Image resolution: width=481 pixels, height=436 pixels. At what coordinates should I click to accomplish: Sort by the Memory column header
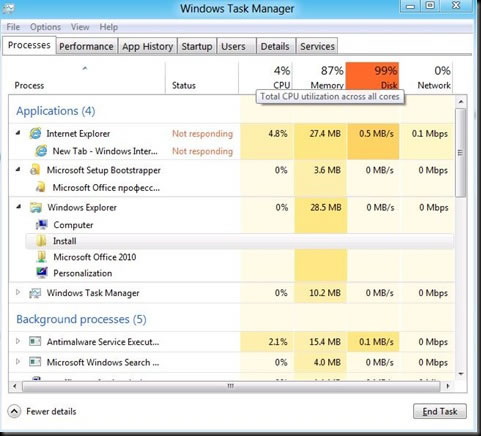pos(319,77)
